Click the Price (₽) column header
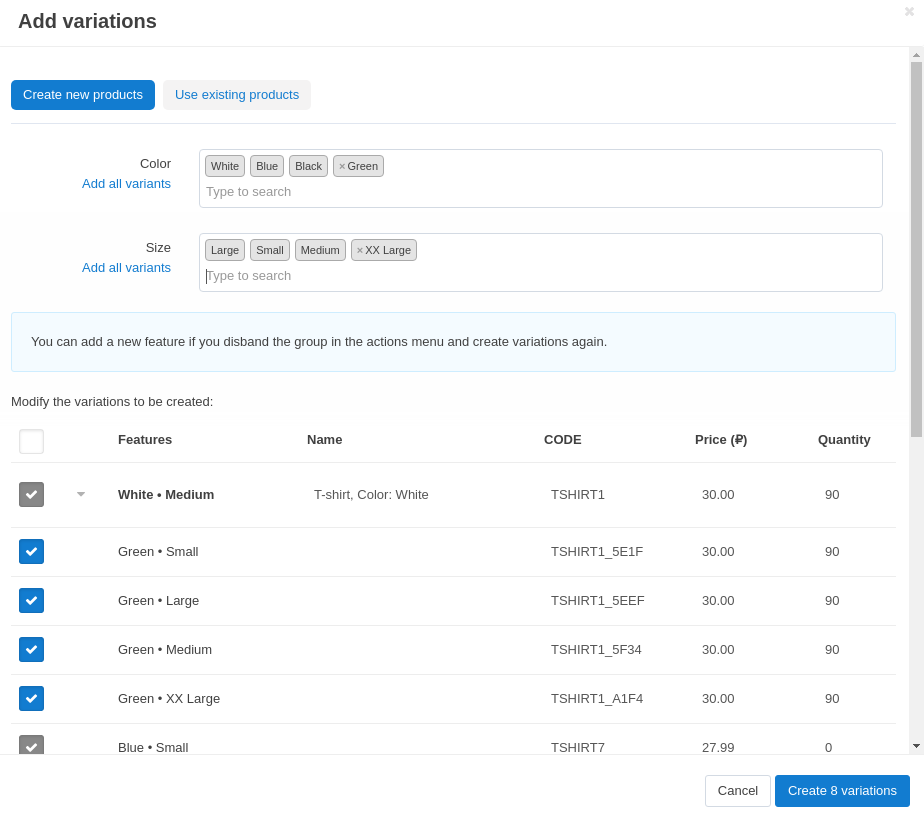924x823 pixels. 721,440
